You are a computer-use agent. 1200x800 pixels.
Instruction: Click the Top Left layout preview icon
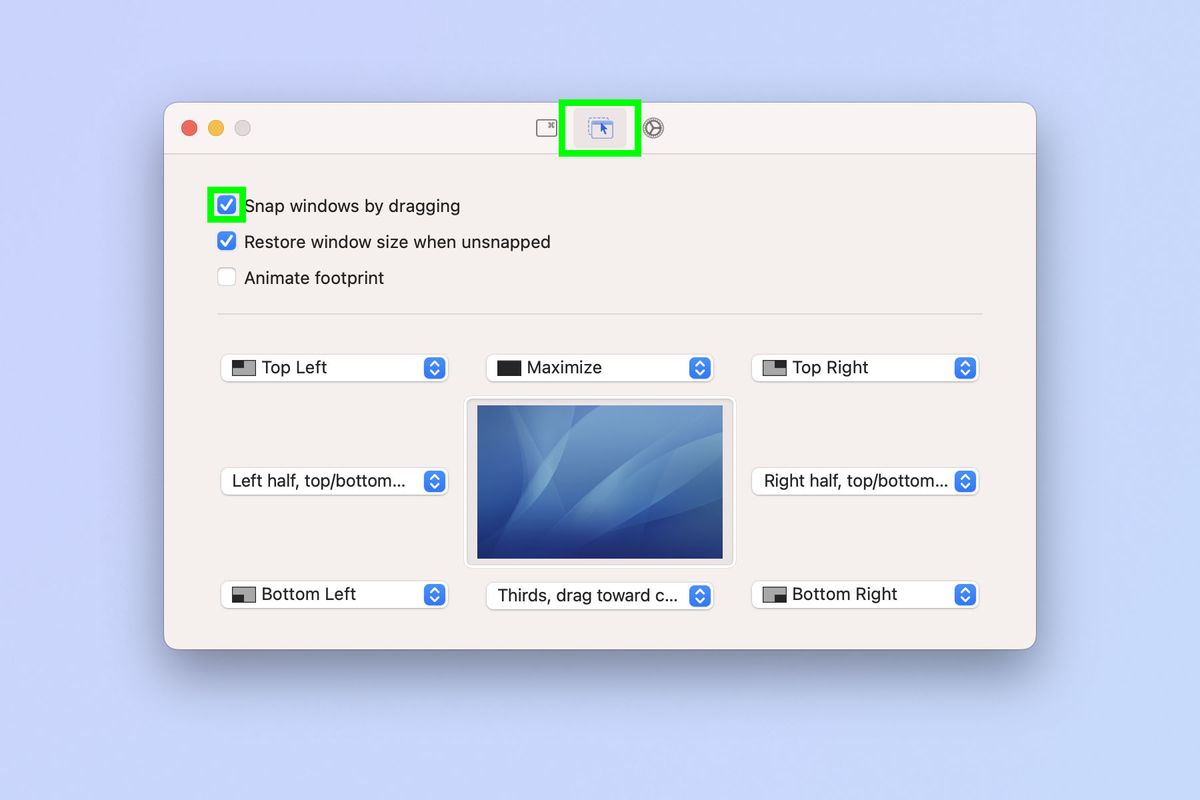[x=243, y=367]
